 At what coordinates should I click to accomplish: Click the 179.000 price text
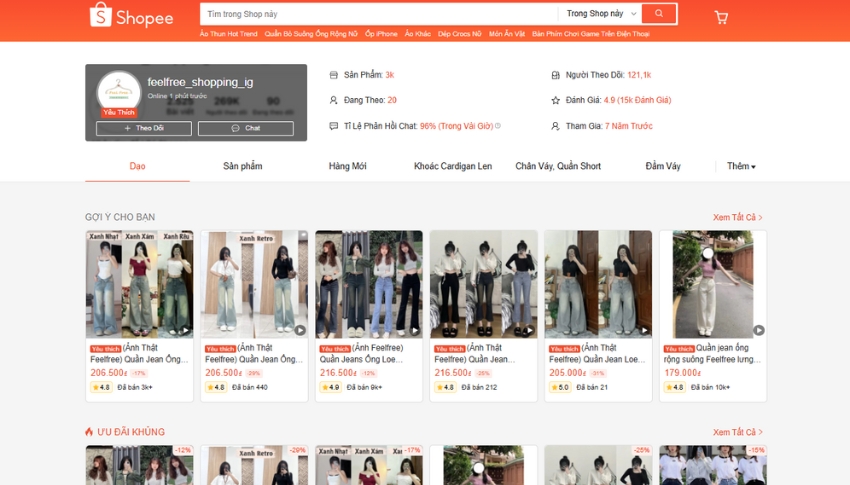point(682,373)
